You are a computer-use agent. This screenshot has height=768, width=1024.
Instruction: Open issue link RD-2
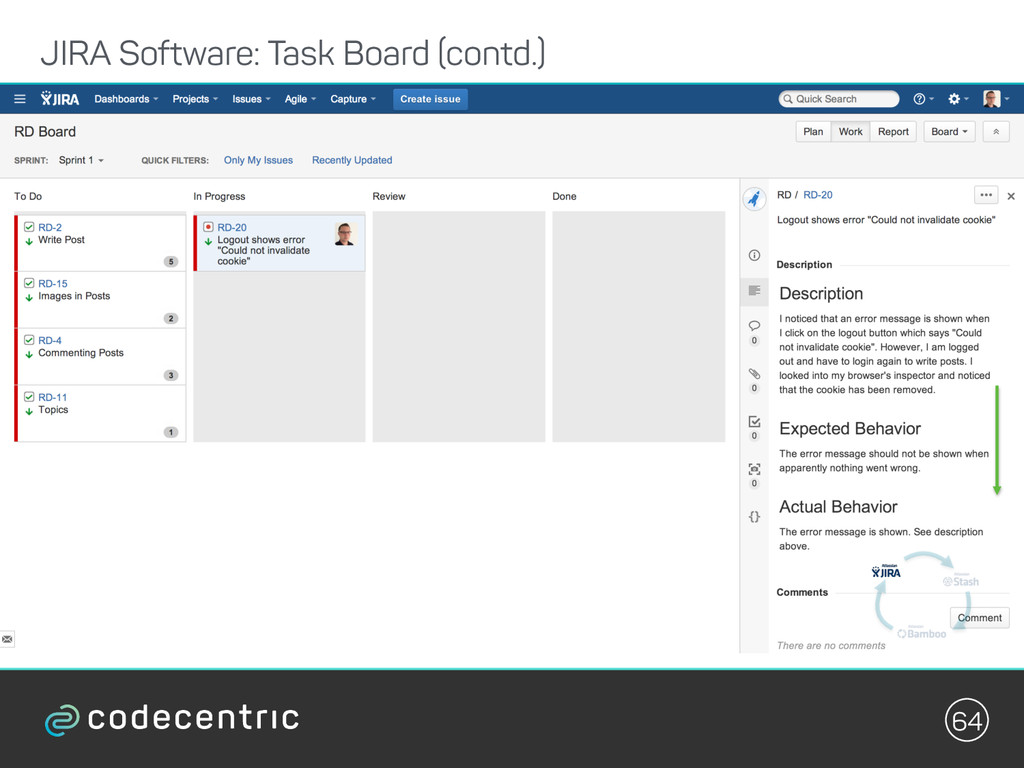pos(50,227)
